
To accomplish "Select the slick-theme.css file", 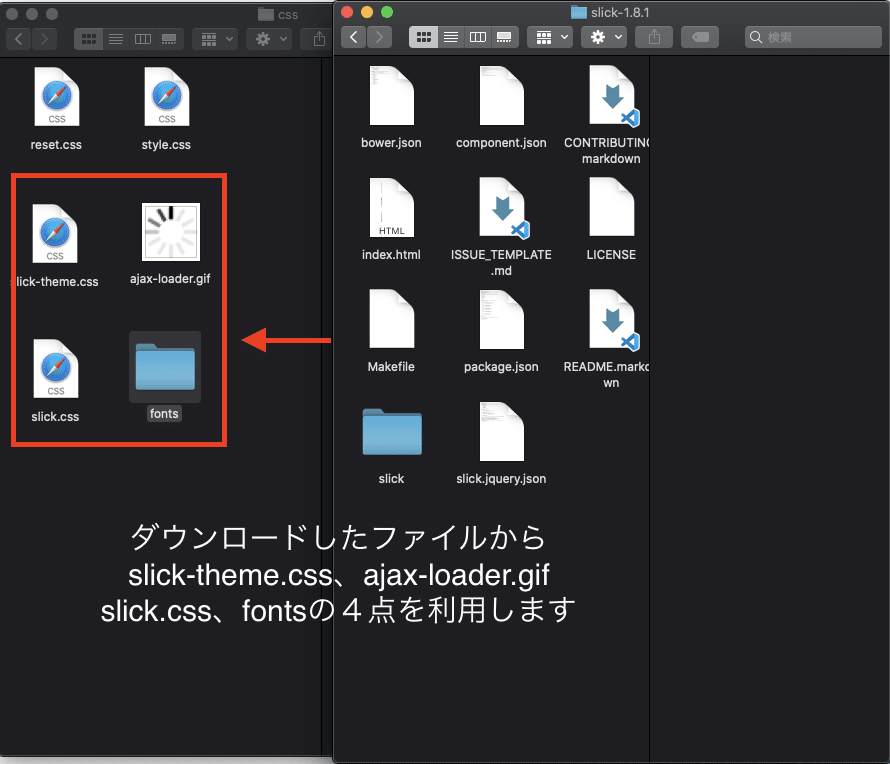I will tap(54, 234).
